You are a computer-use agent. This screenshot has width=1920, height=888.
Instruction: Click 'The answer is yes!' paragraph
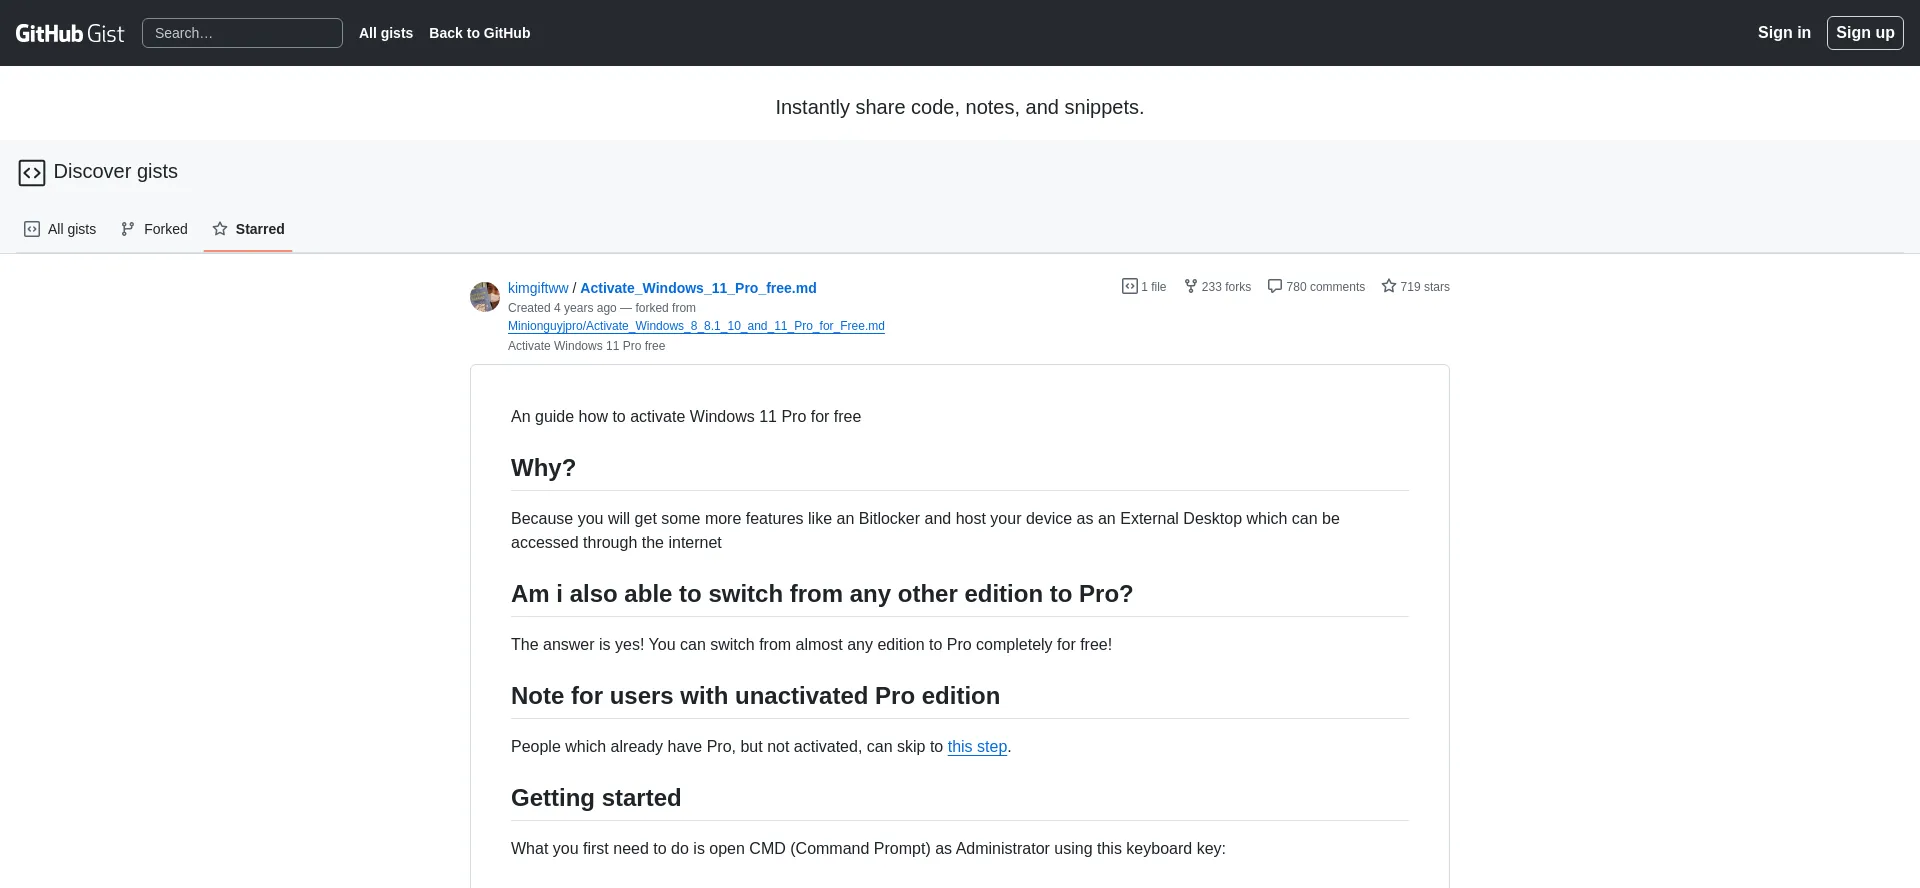coord(811,645)
